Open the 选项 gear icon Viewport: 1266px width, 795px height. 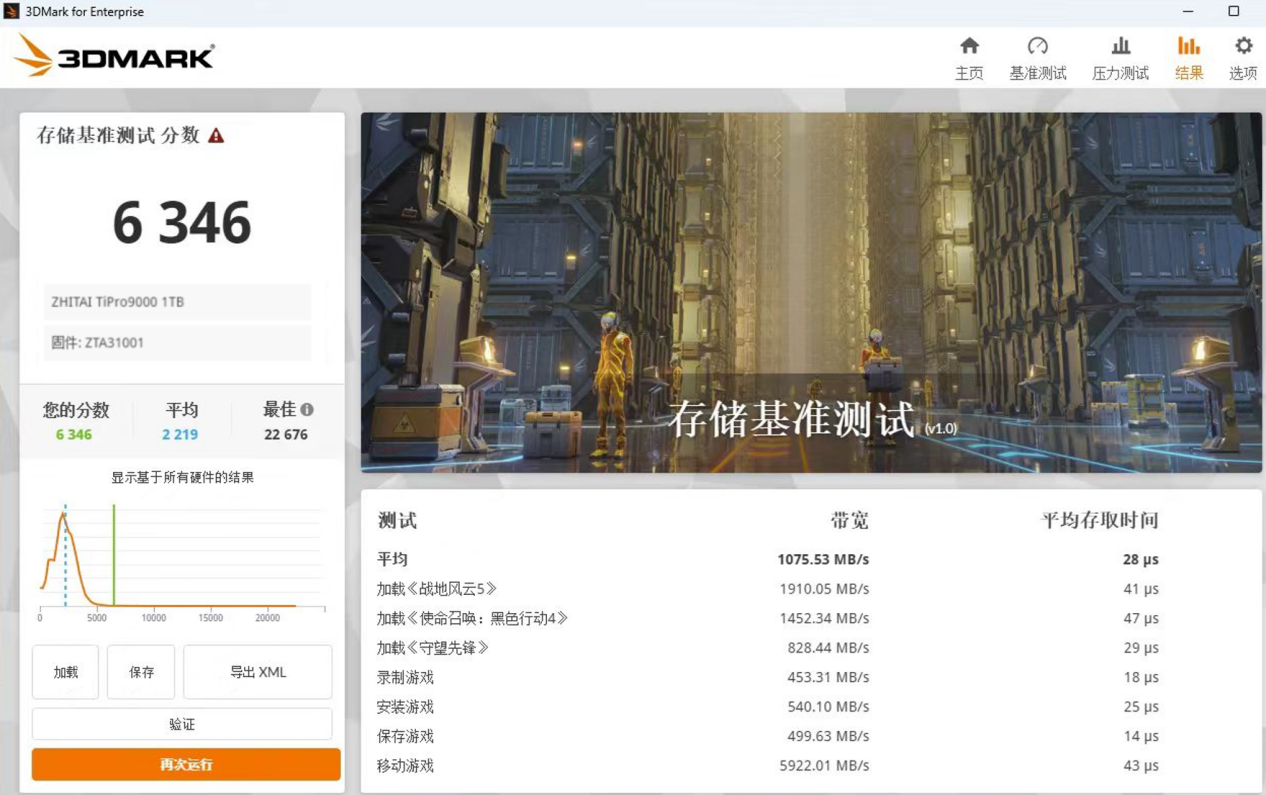click(1243, 46)
